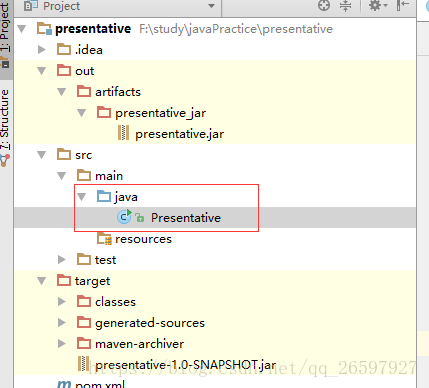The height and width of the screenshot is (388, 429).
Task: Collapse the src folder arrow
Action: pos(42,155)
